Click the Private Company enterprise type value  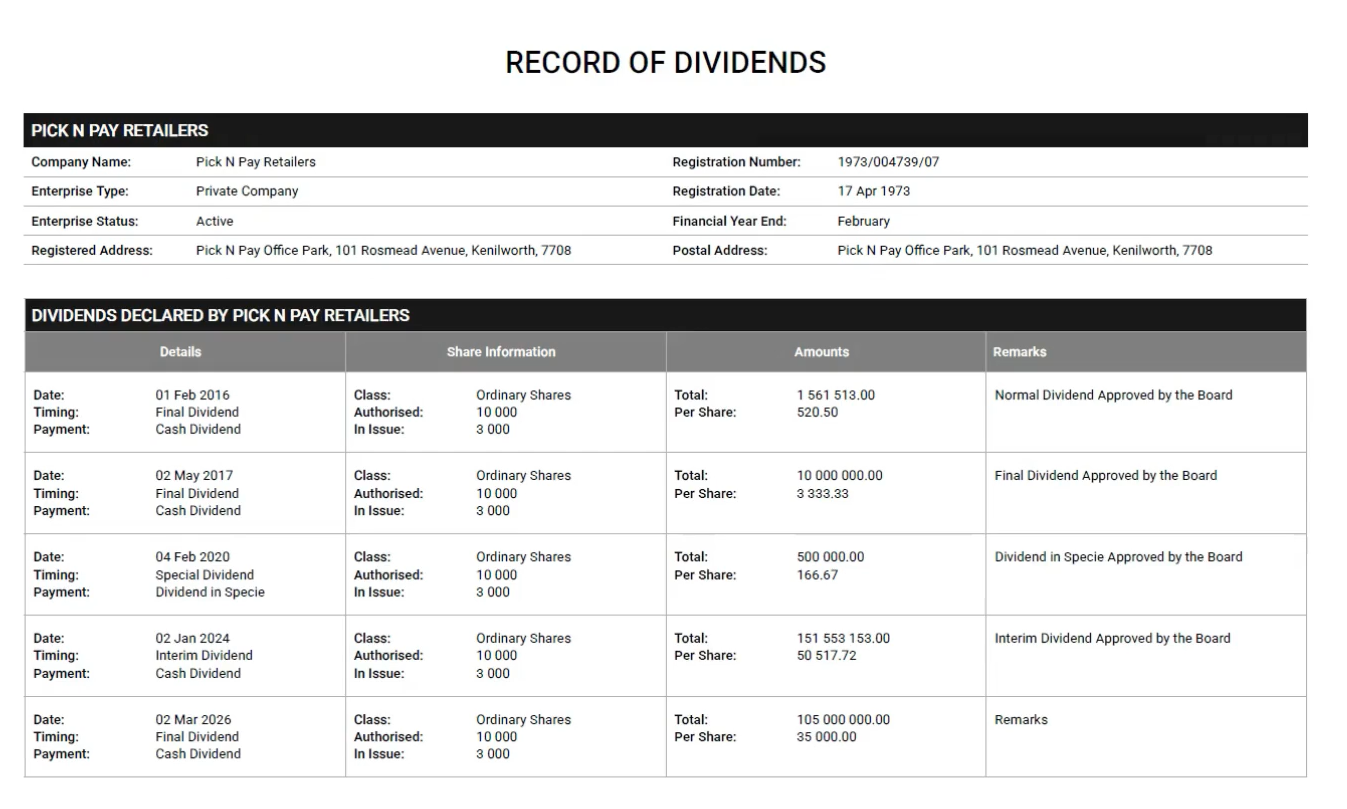246,191
